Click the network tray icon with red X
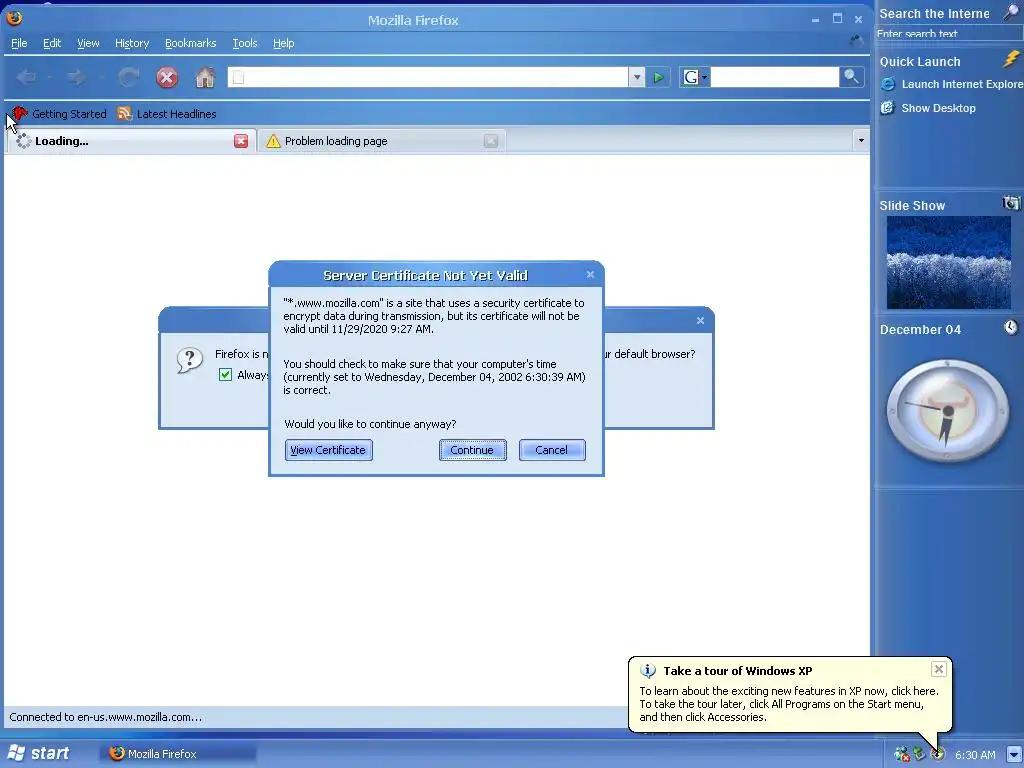Viewport: 1024px width, 768px height. (902, 754)
